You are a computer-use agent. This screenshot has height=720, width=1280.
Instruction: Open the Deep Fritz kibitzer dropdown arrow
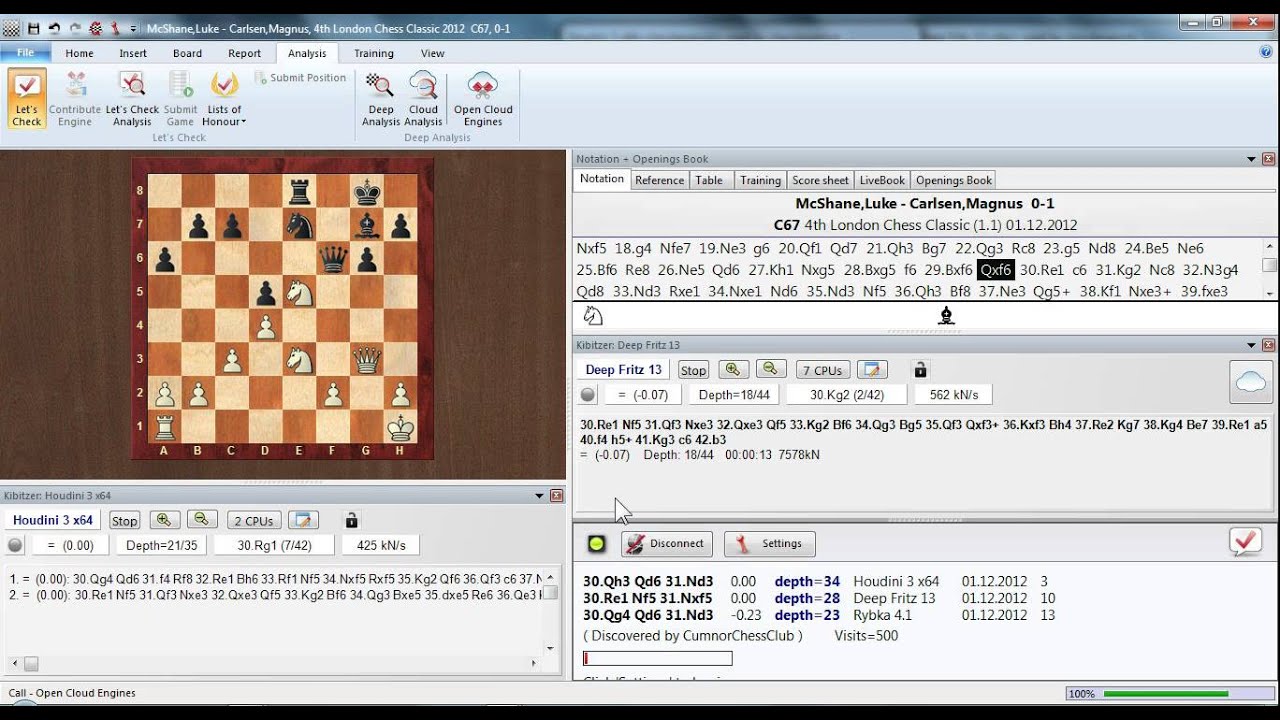(1251, 345)
